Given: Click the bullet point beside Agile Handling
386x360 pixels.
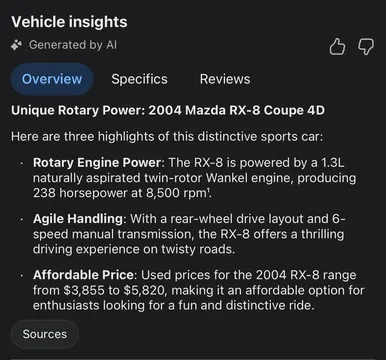Looking at the screenshot, I should (22, 219).
